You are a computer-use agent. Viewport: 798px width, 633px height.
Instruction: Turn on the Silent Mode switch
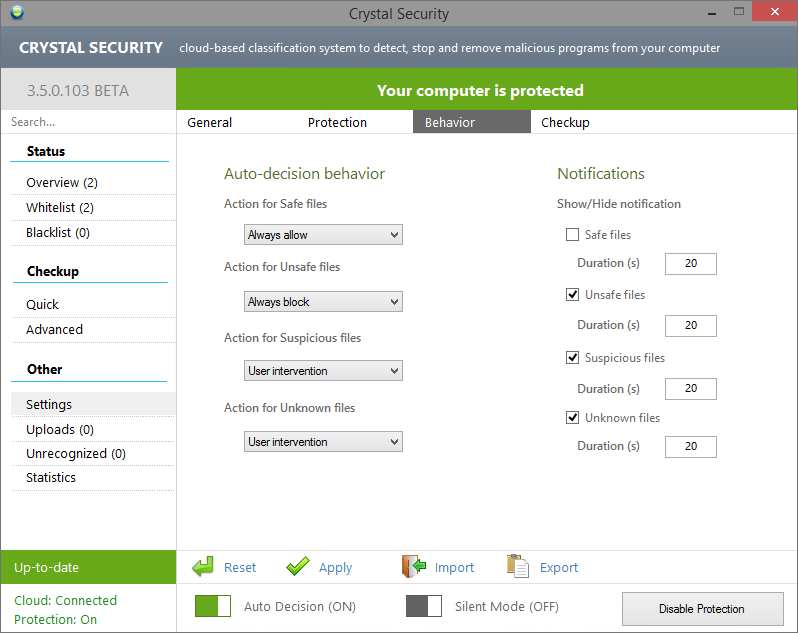click(x=423, y=606)
